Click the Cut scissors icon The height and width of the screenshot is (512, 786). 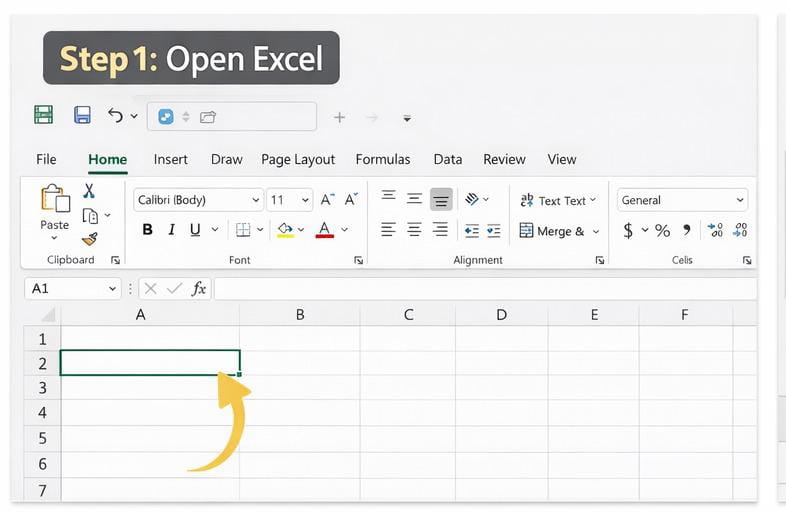(x=89, y=191)
